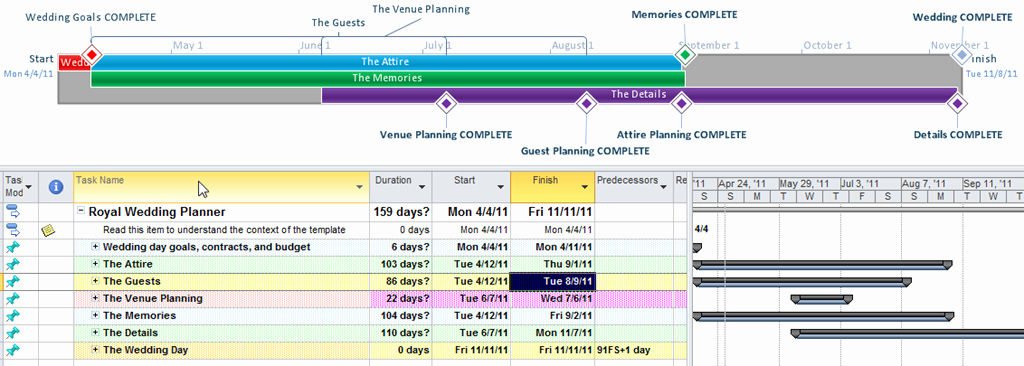
Task: Click the Gantt summary bar for The Guests
Action: pos(802,282)
